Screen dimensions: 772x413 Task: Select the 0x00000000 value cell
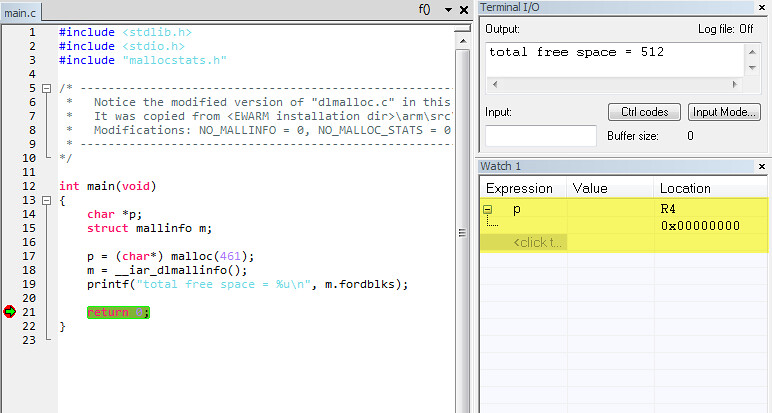coord(700,226)
